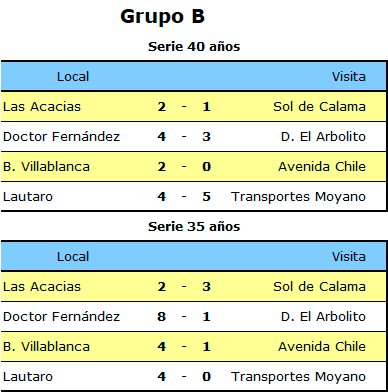Click Lautaro in Serie 35 table
This screenshot has width=388, height=392.
28,377
